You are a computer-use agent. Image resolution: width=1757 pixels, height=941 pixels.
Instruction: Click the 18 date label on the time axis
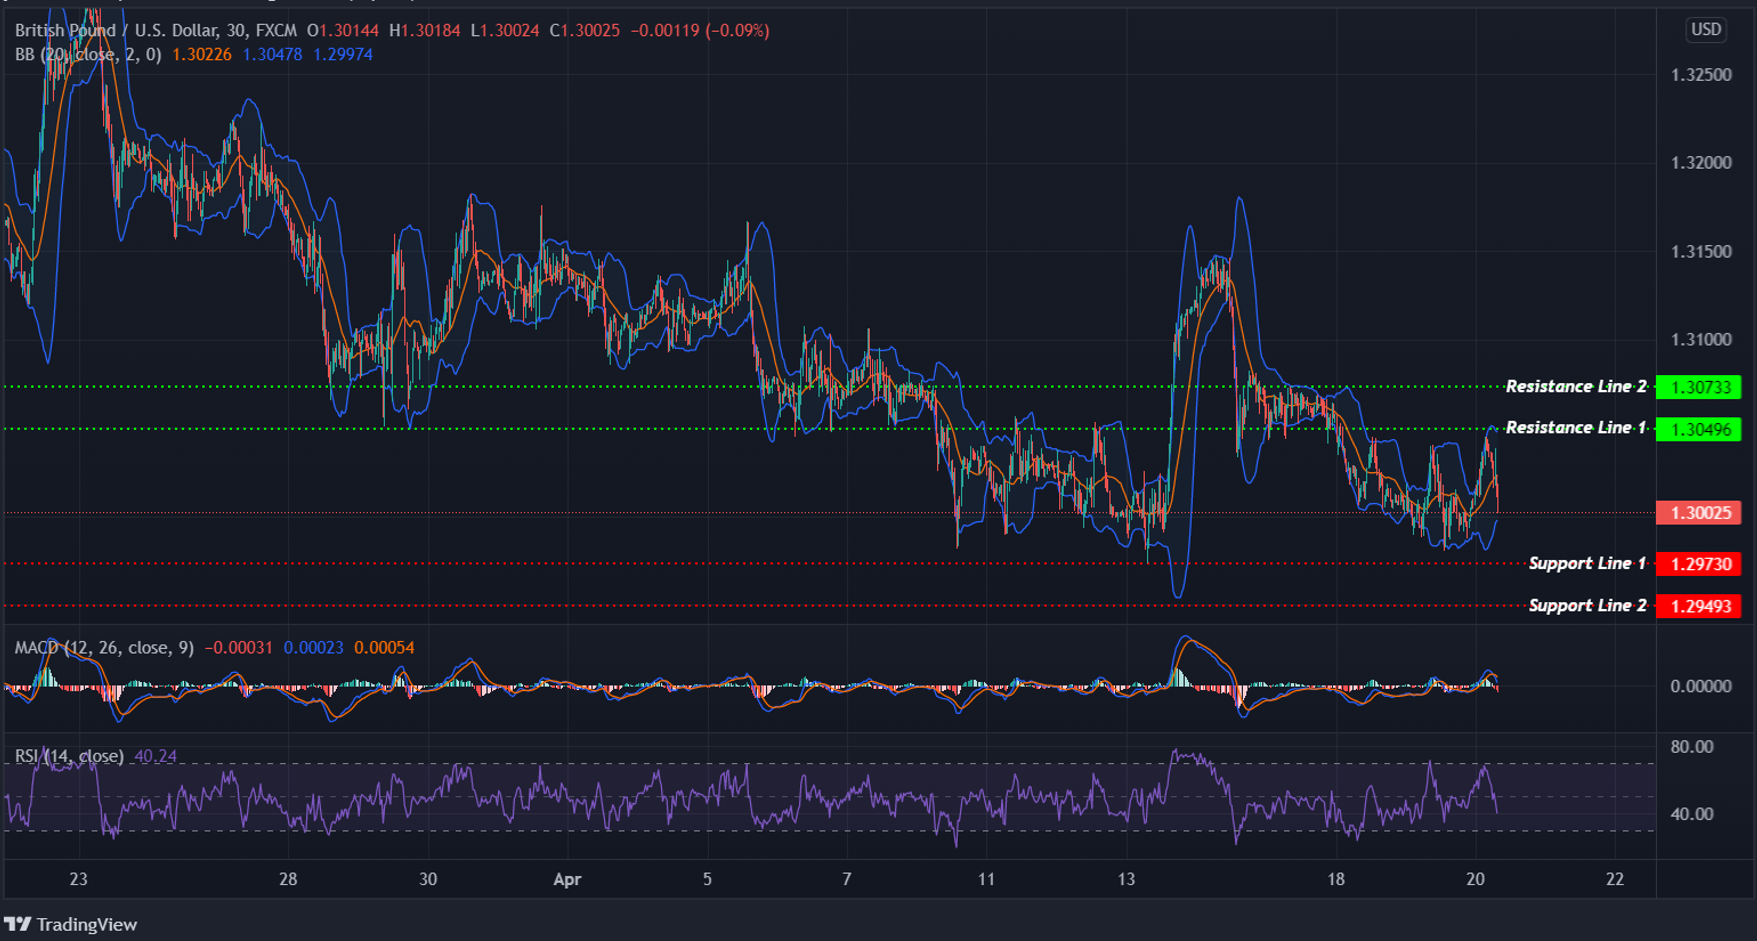point(1335,881)
